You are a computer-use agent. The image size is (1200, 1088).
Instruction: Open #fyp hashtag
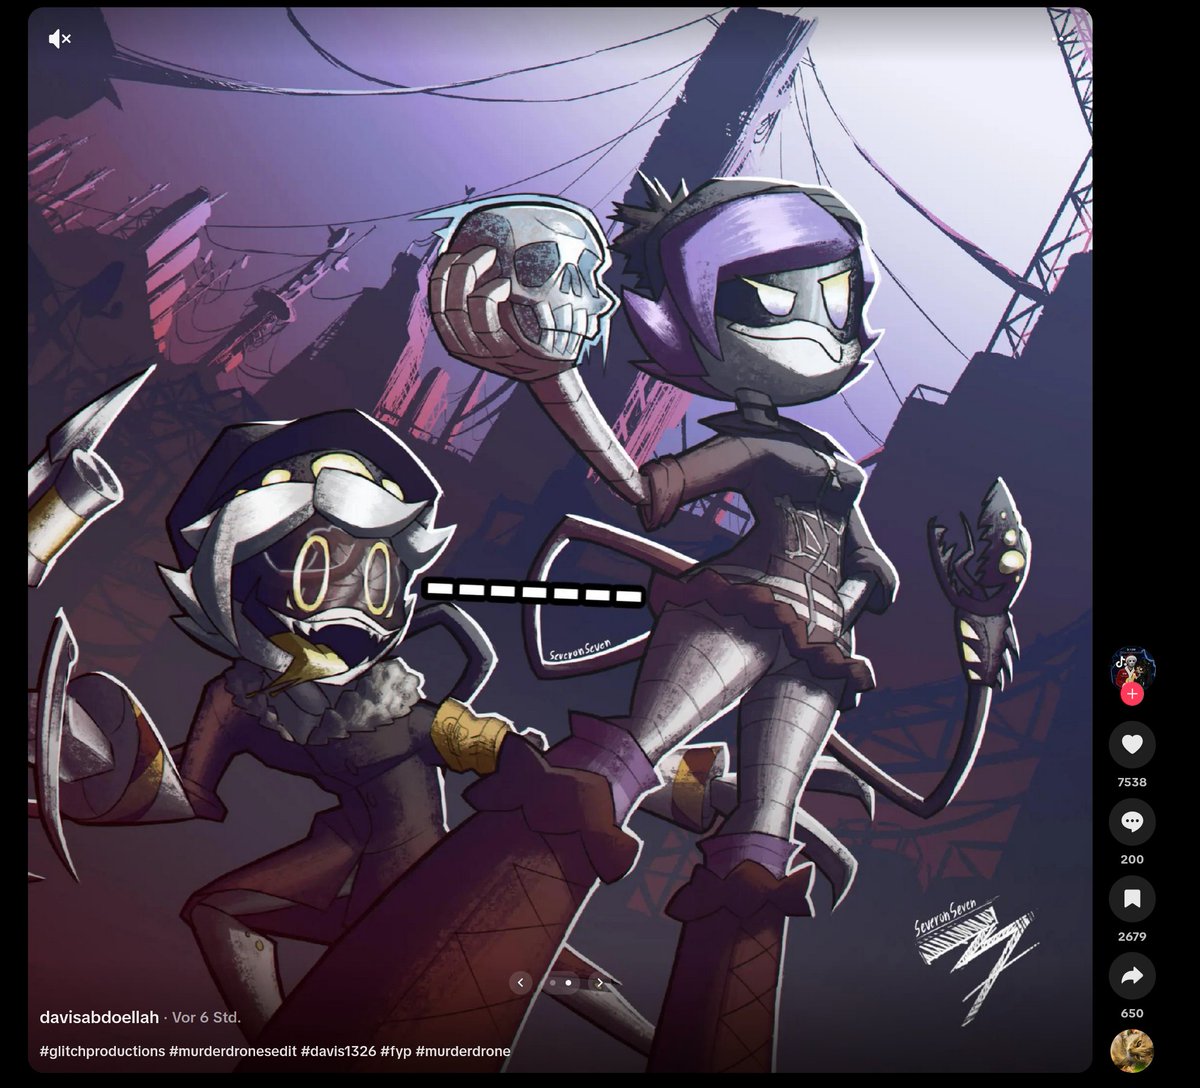point(396,1051)
